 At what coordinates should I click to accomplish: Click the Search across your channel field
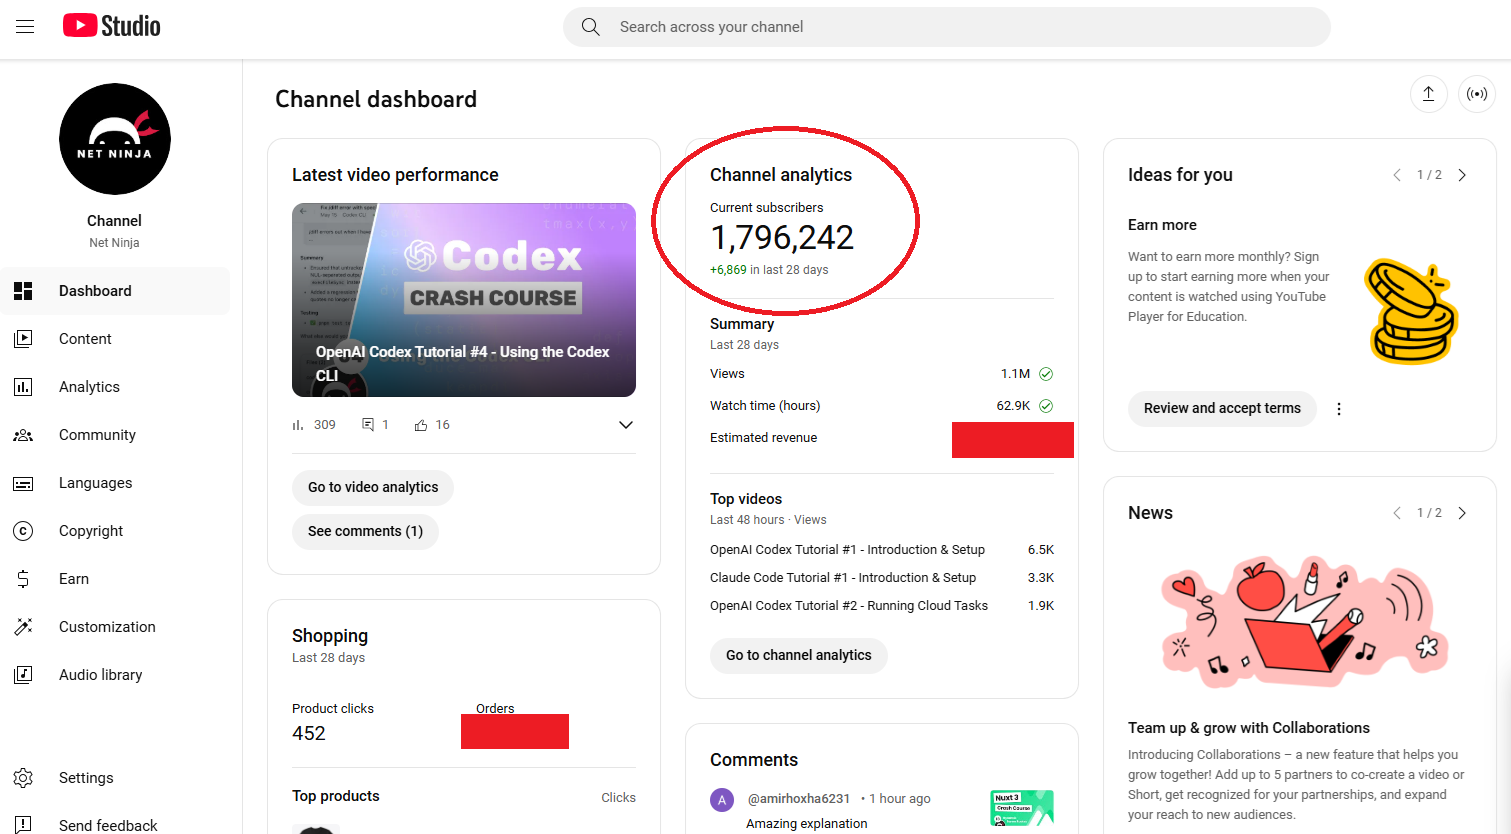click(945, 27)
